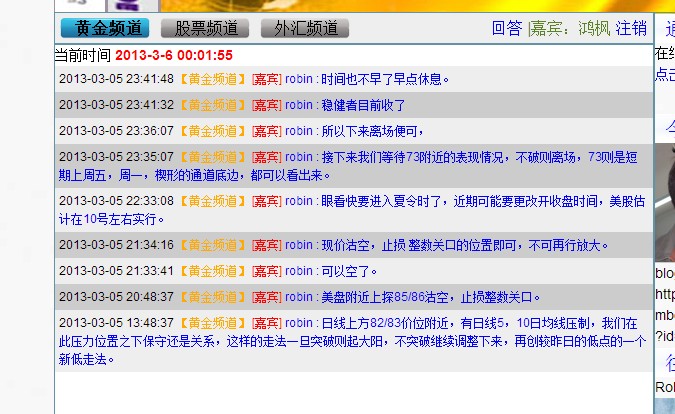Switch to the 黄金频道 tab
The height and width of the screenshot is (414, 675).
[x=105, y=28]
